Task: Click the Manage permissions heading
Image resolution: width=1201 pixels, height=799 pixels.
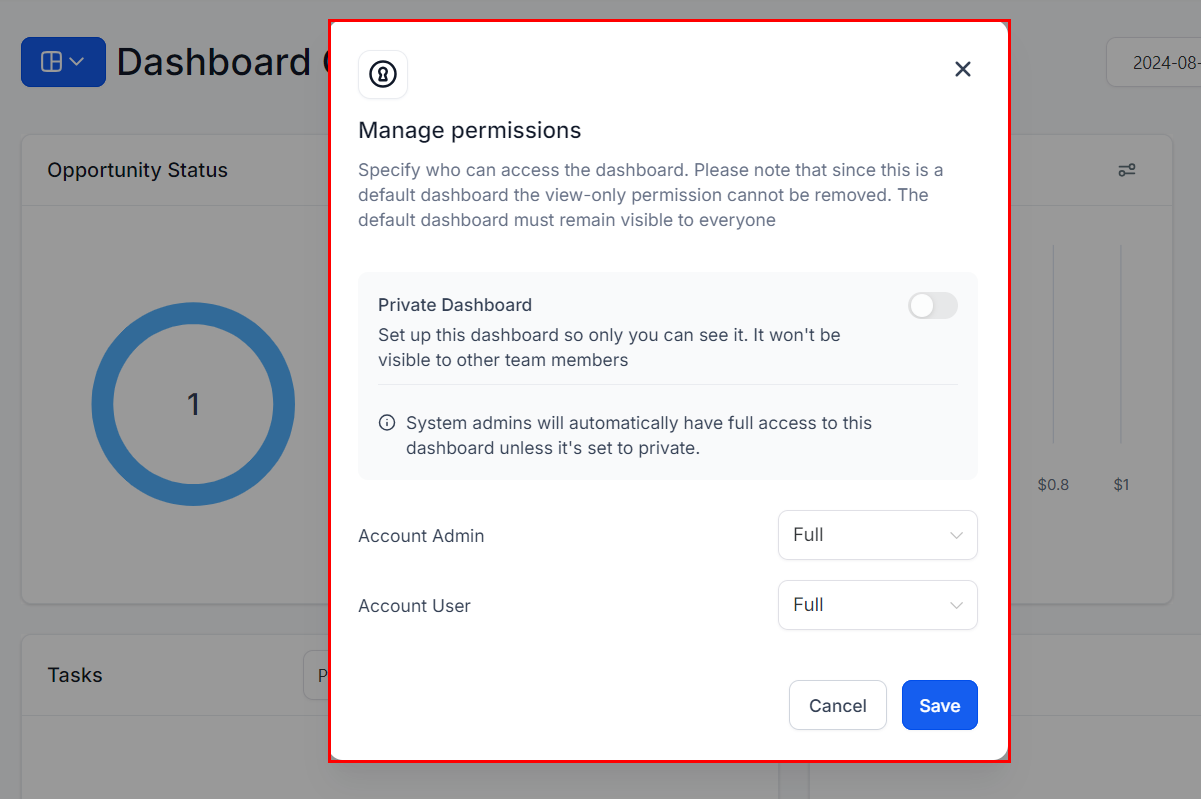Action: pyautogui.click(x=470, y=130)
